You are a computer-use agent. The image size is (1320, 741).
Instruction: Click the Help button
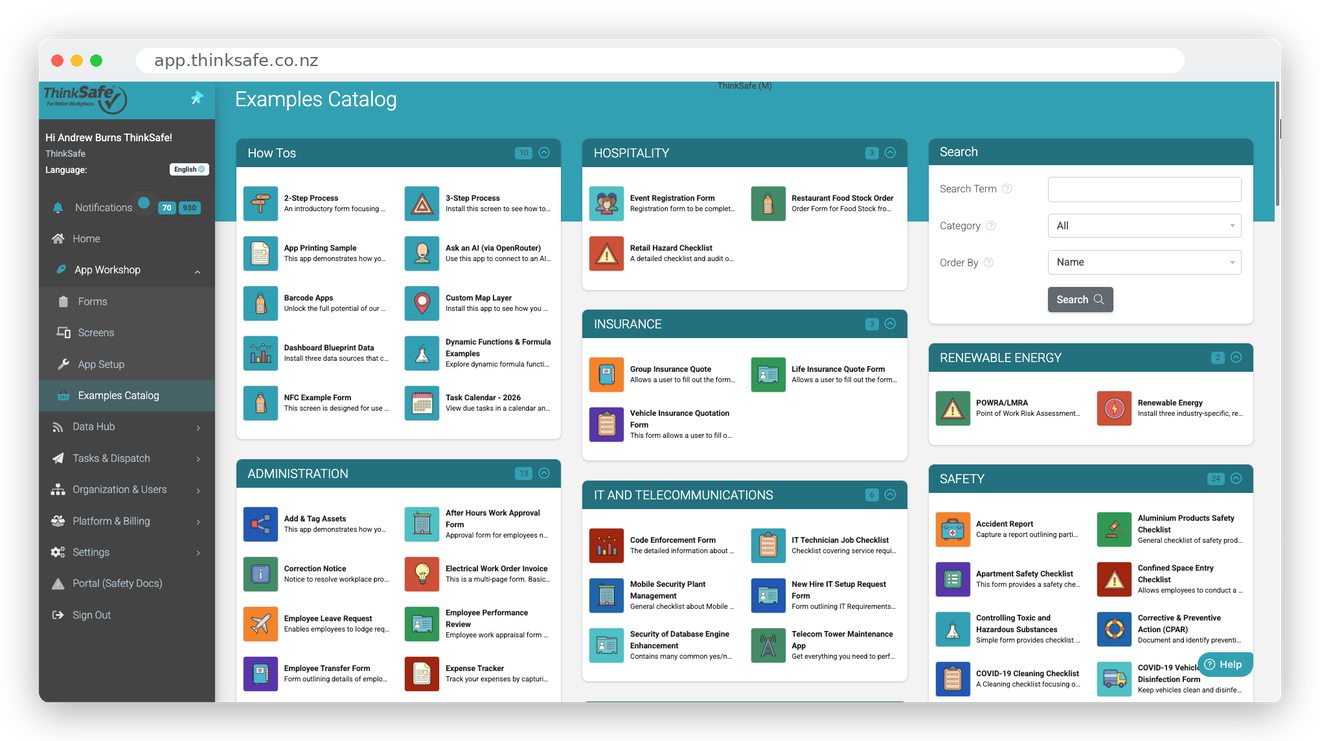pyautogui.click(x=1224, y=664)
